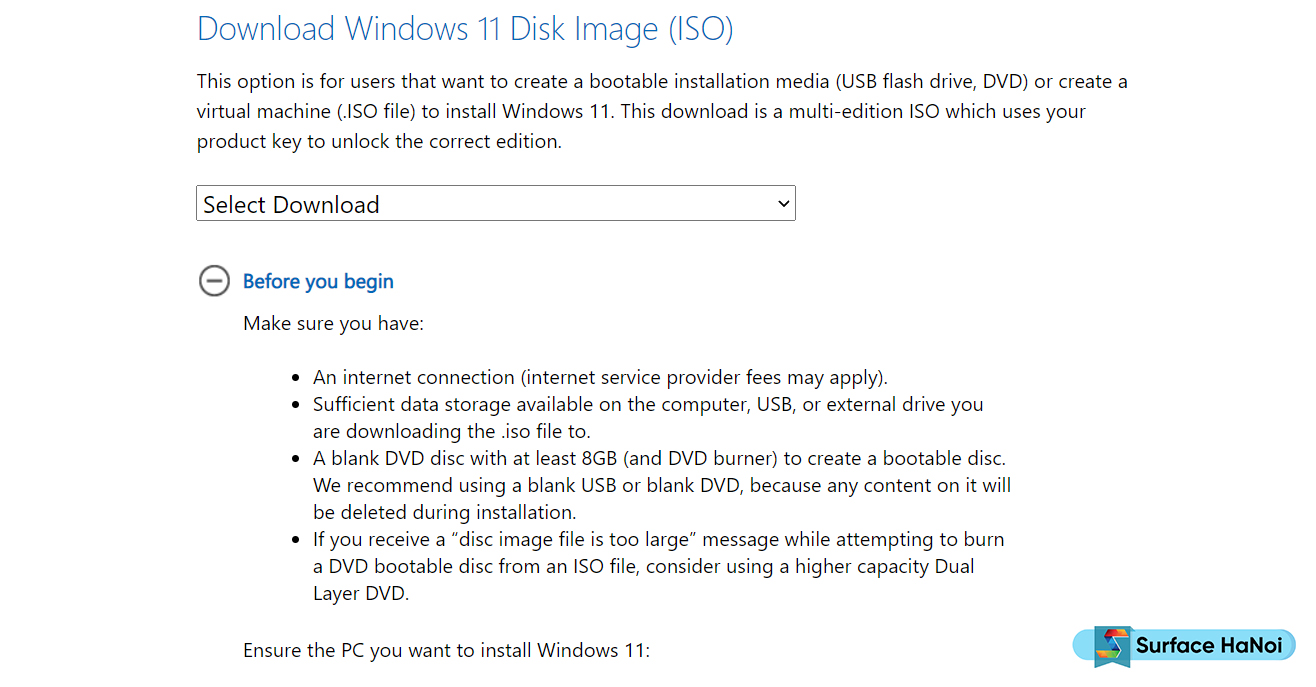Open the Select Download dropdown
The height and width of the screenshot is (687, 1316).
pyautogui.click(x=496, y=203)
